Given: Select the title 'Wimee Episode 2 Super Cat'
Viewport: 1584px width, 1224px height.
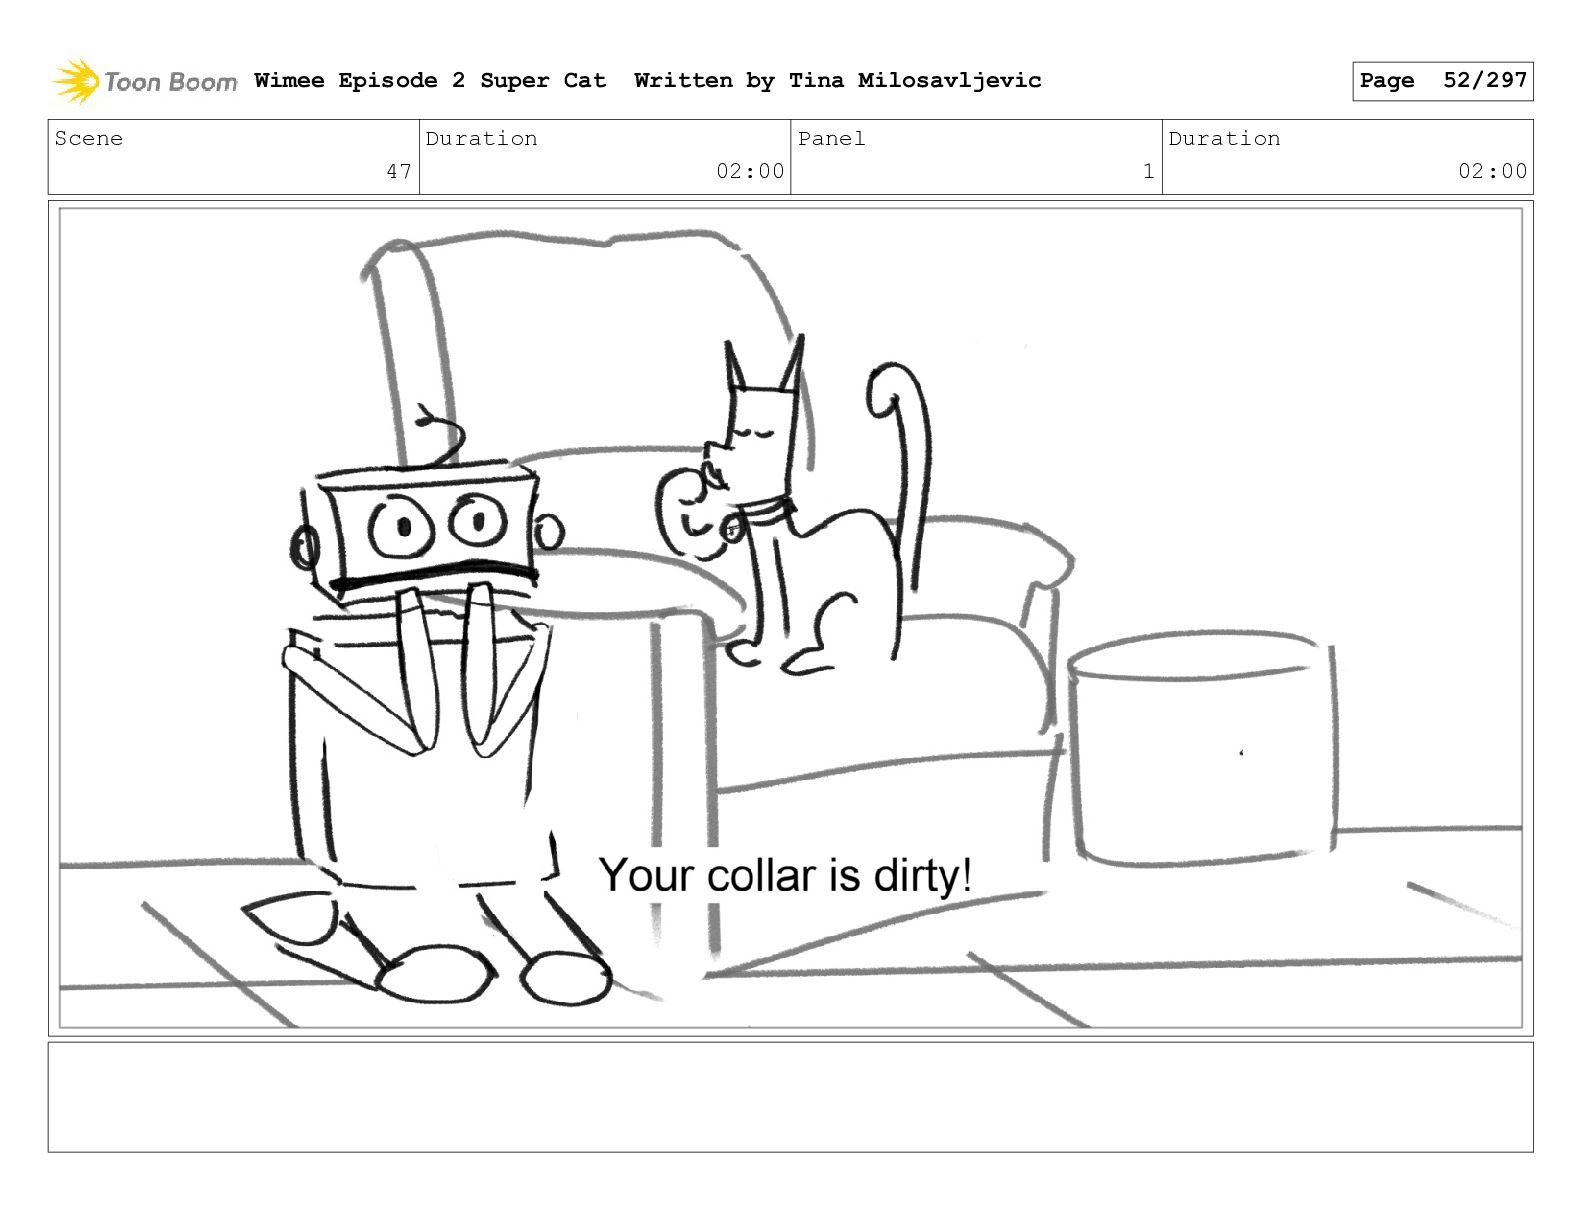Looking at the screenshot, I should coord(430,80).
